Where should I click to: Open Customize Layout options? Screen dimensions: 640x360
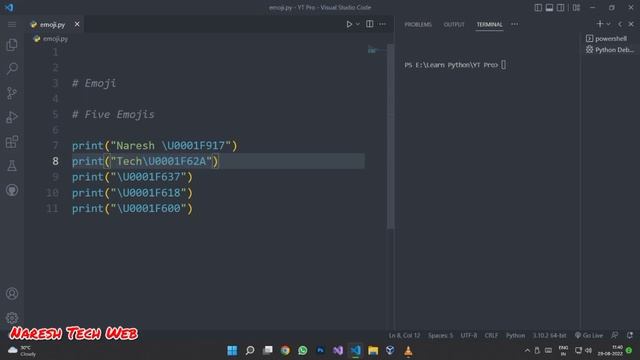coord(576,7)
